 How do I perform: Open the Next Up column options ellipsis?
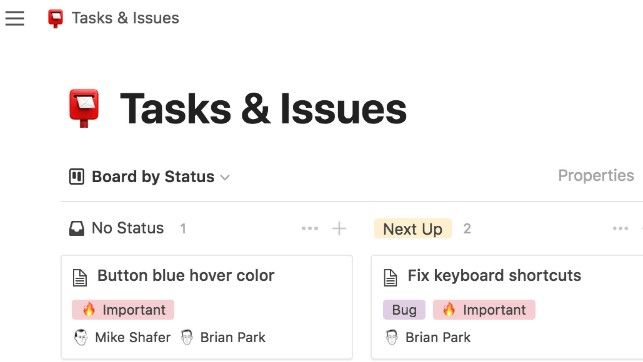pyautogui.click(x=620, y=228)
